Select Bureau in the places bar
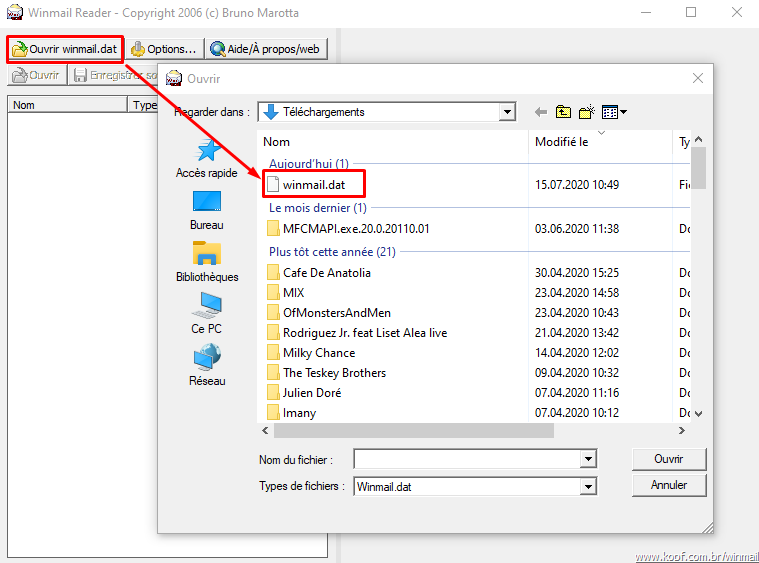759x563 pixels. pyautogui.click(x=207, y=210)
